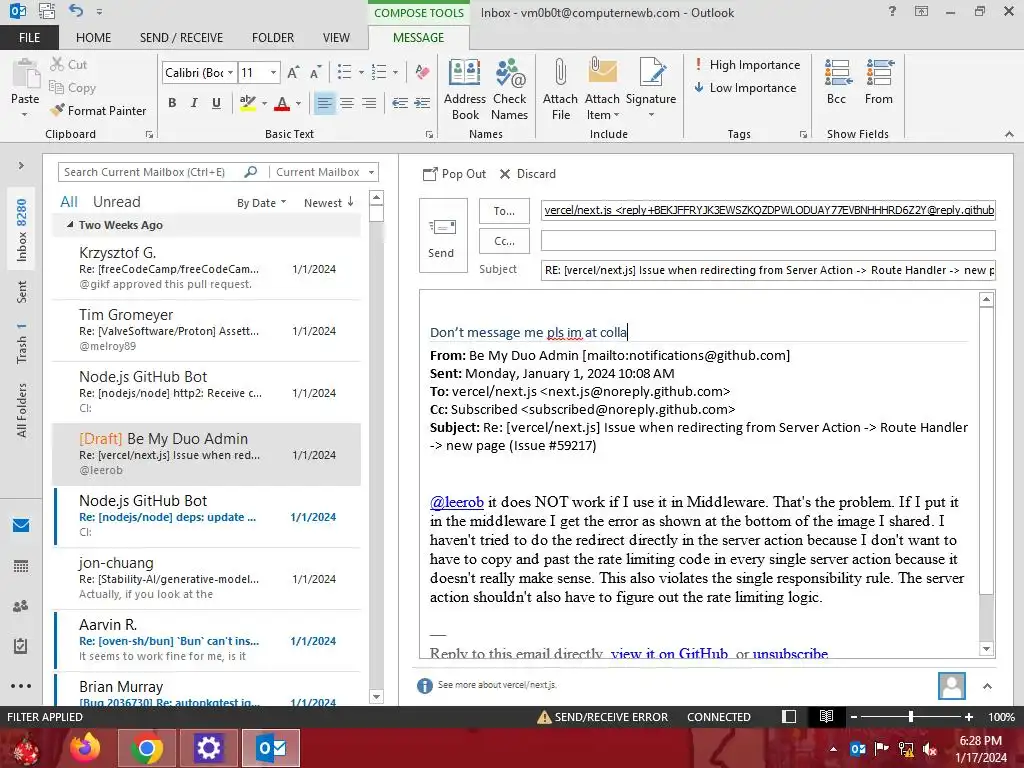Open Tasks view icon in sidebar
Screen dimensions: 1024x768
[x=21, y=646]
